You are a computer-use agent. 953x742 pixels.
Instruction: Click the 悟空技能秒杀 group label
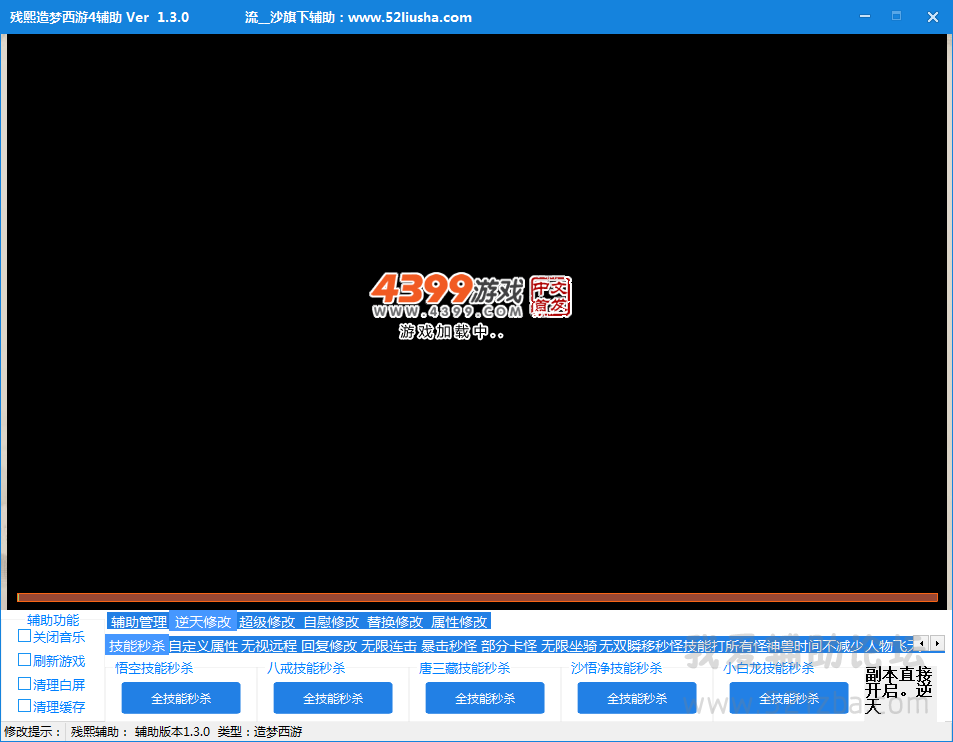click(154, 668)
